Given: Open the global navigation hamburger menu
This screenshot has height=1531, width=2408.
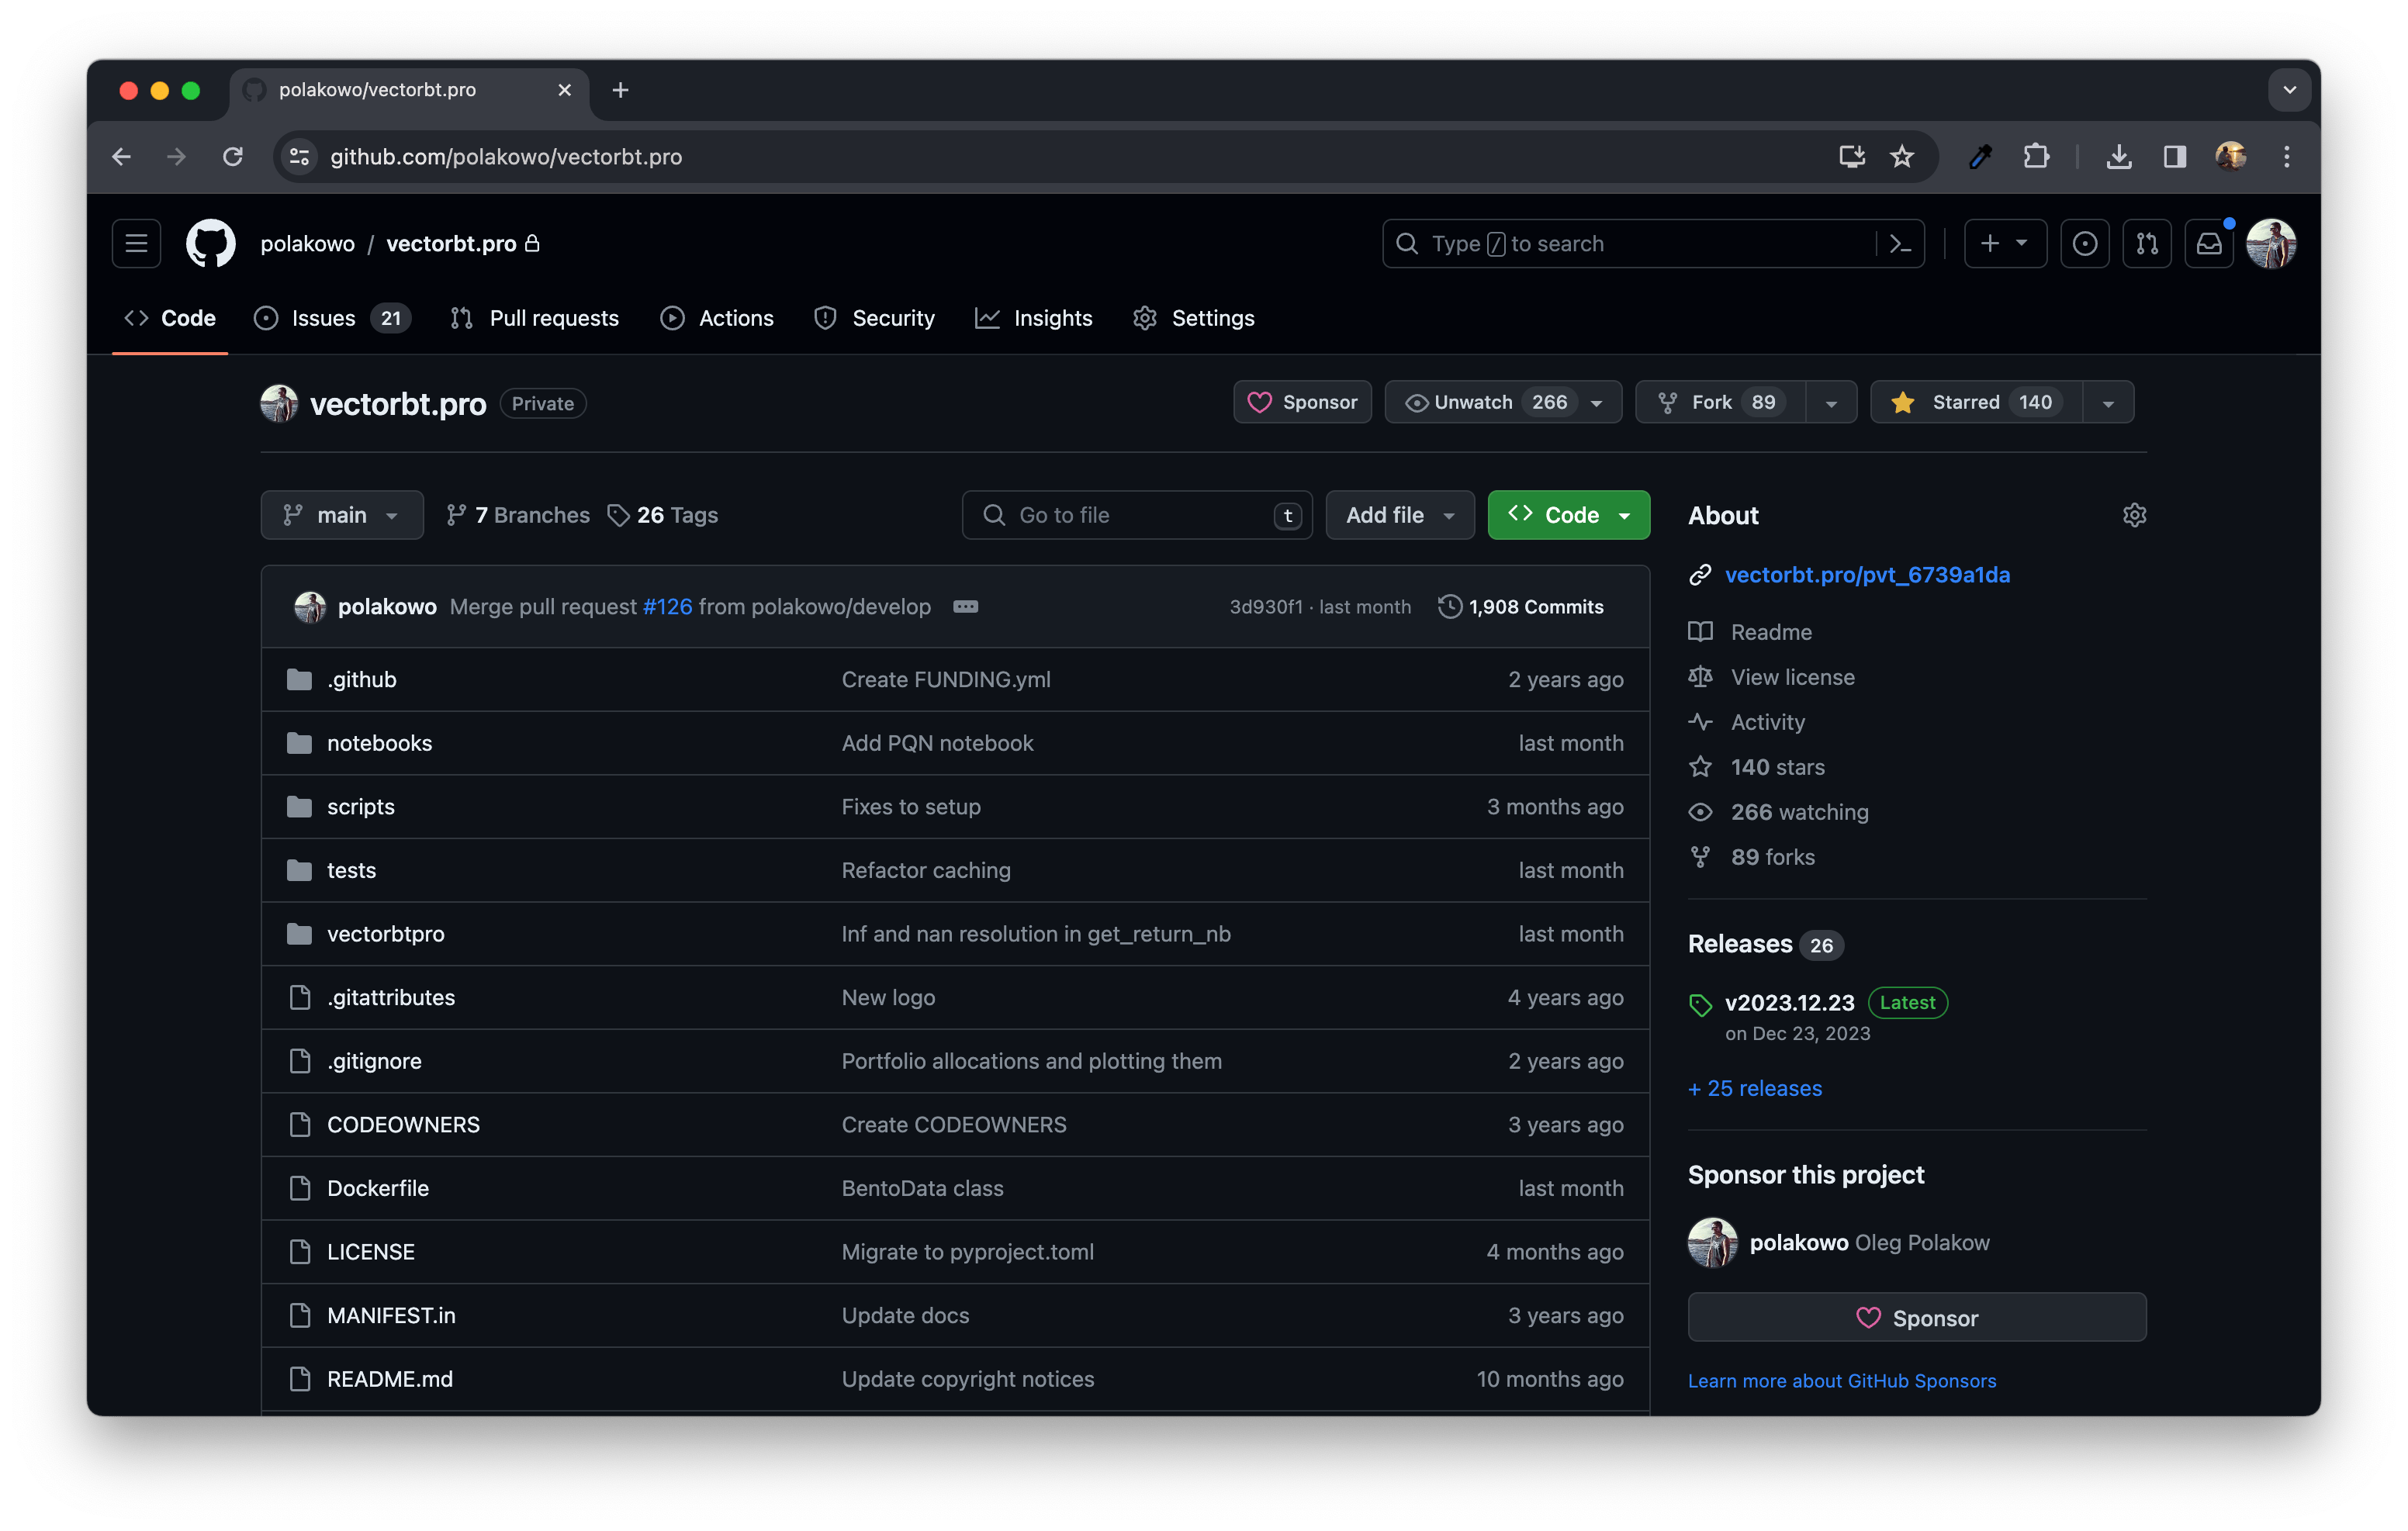Looking at the screenshot, I should pyautogui.click(x=137, y=244).
